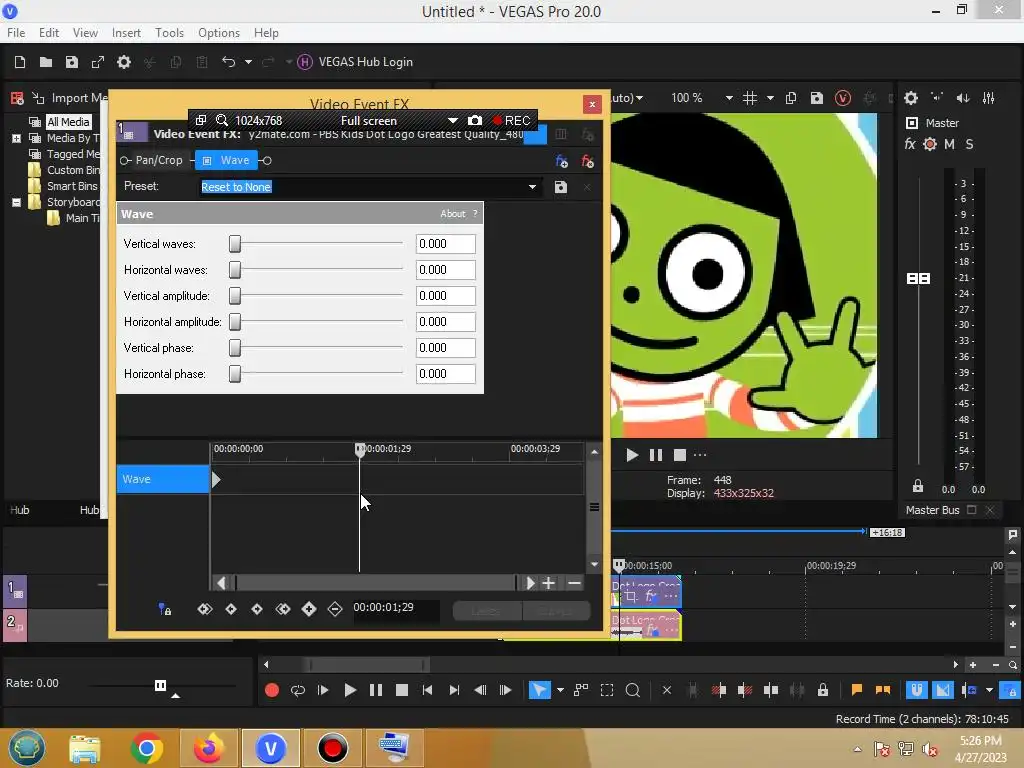Viewport: 1024px width, 768px height.
Task: Save the project with the toolbar disk icon
Action: pos(72,62)
